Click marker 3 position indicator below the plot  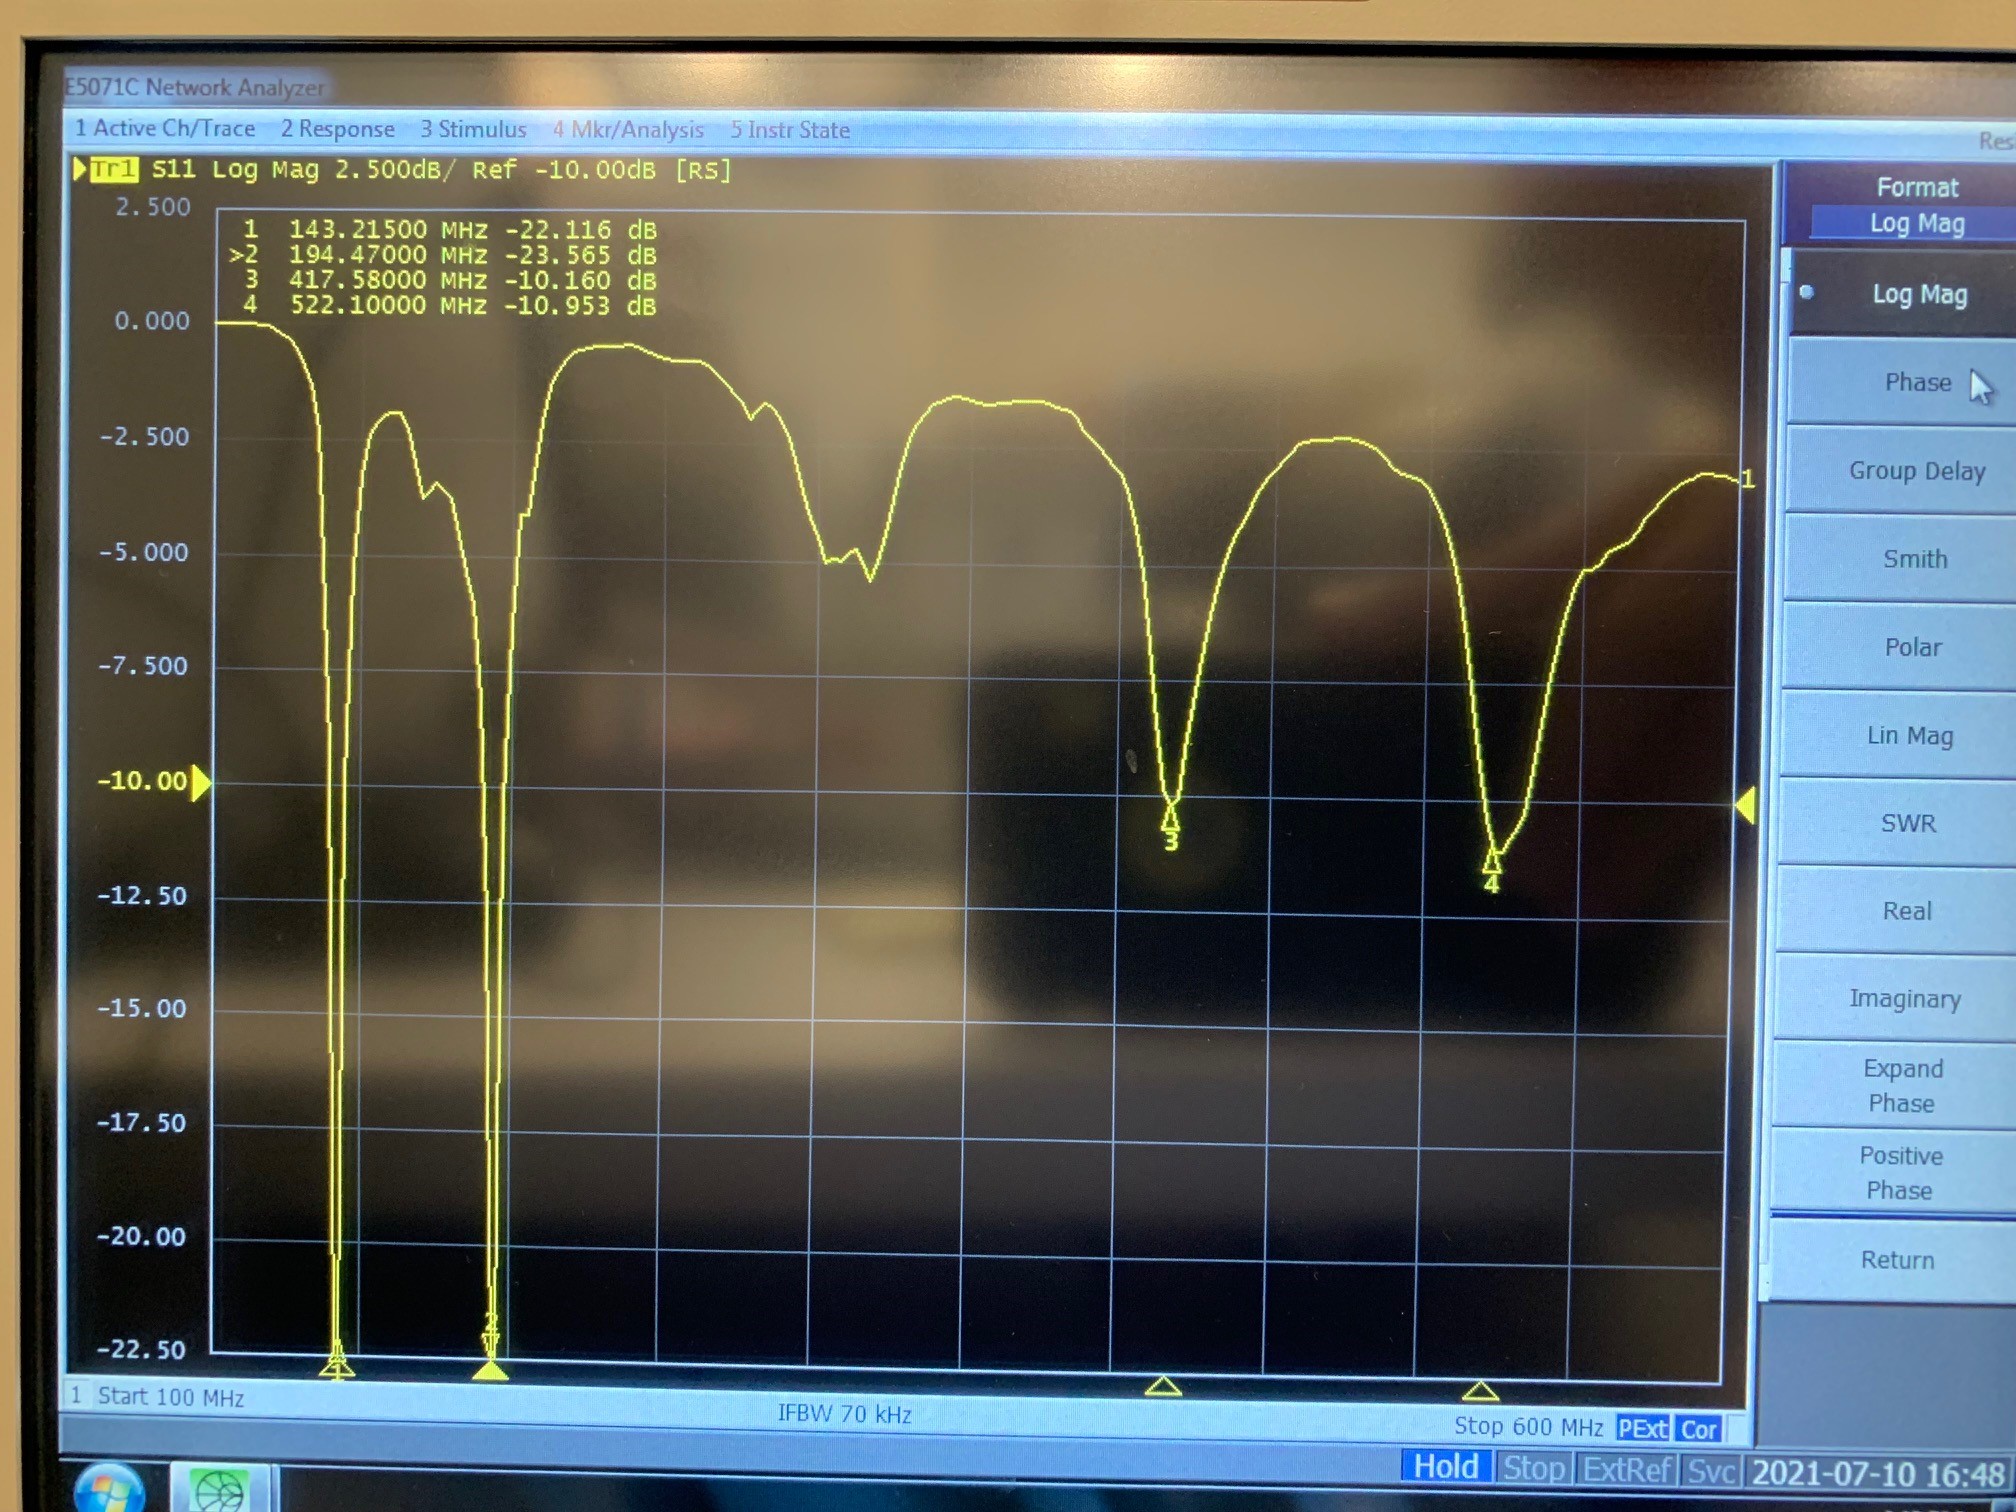pos(1163,1386)
